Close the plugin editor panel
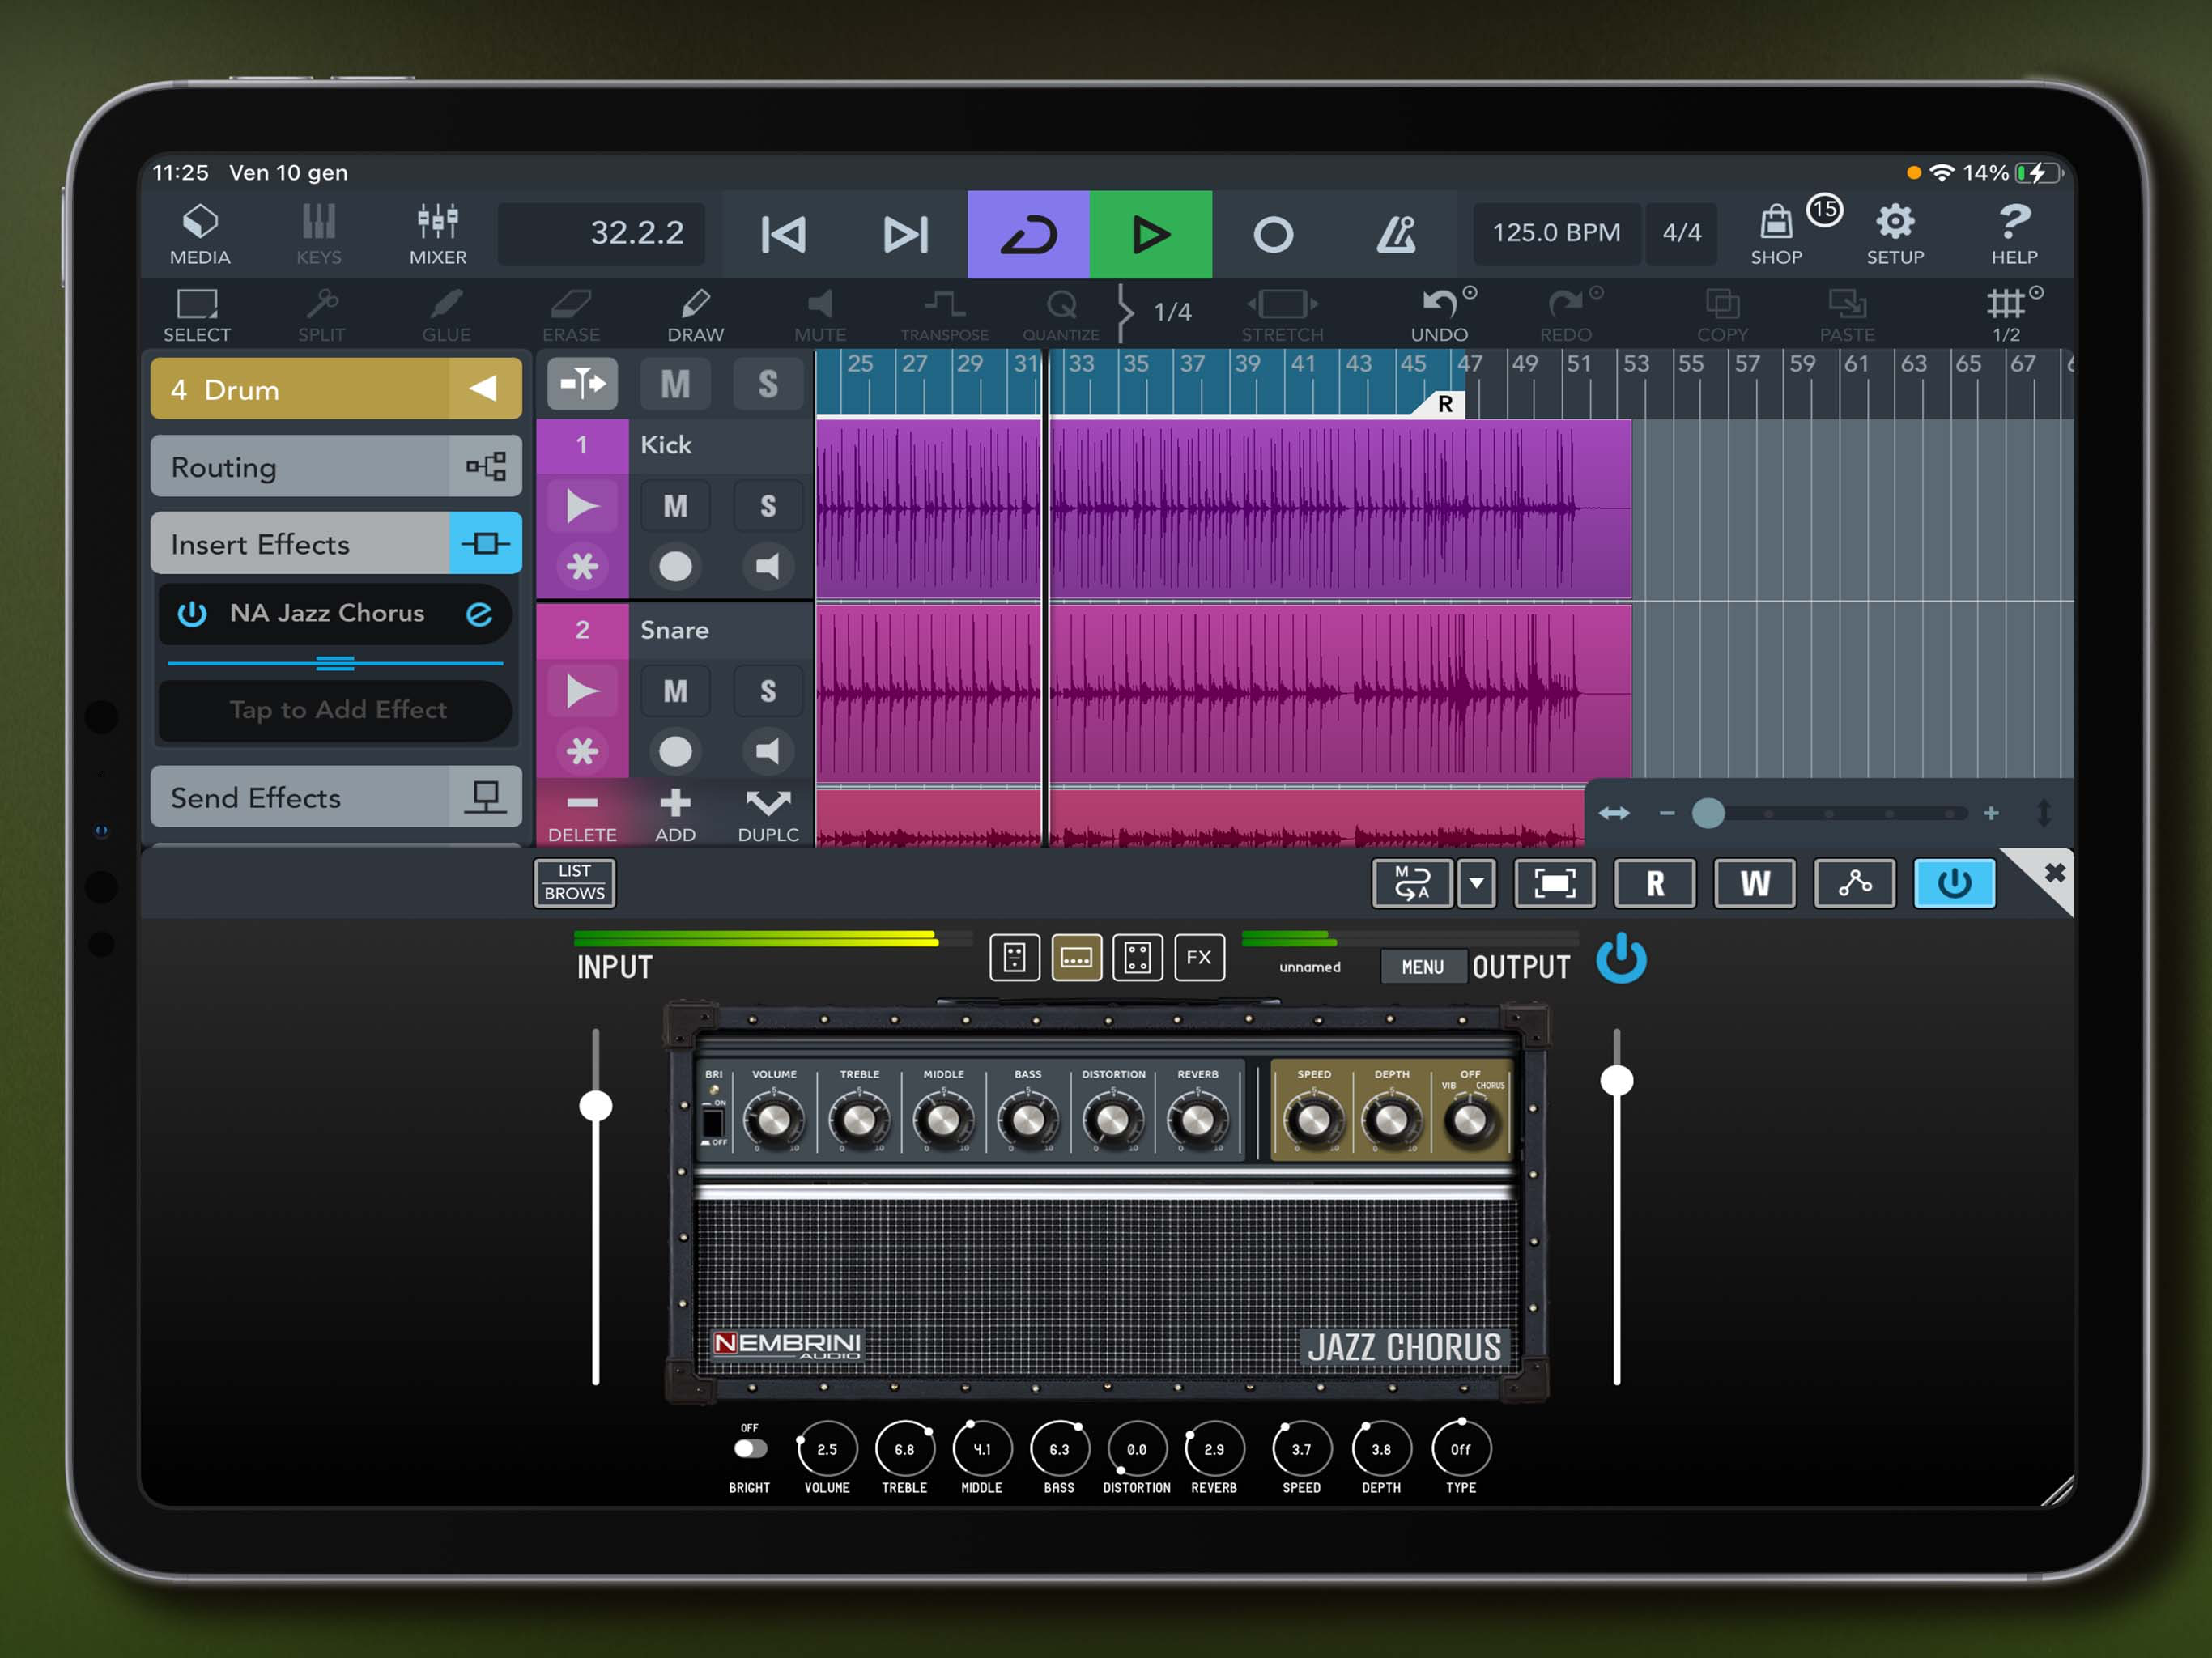Image resolution: width=2212 pixels, height=1658 pixels. coord(2054,873)
